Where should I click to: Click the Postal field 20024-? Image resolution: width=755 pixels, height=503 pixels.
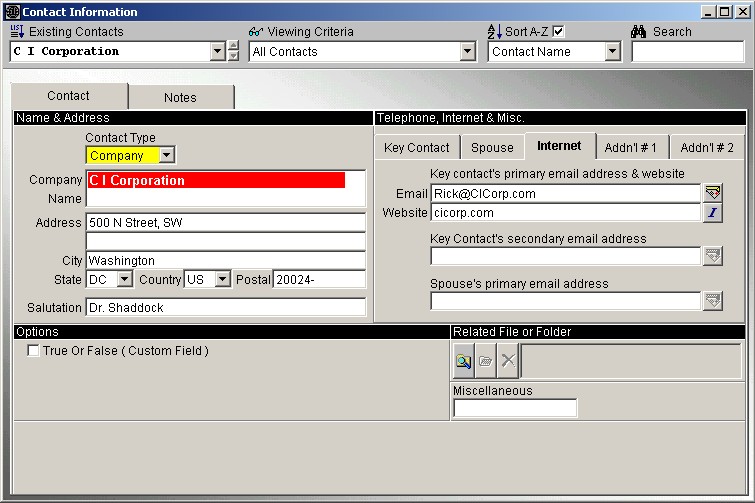(319, 279)
